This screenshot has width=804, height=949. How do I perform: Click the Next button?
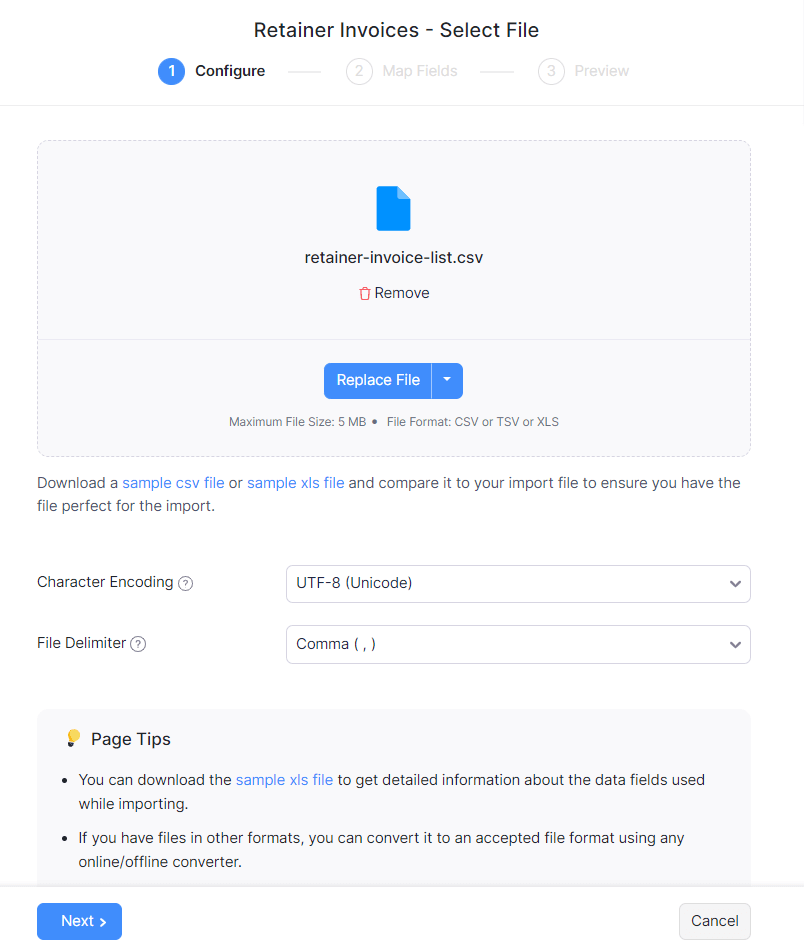click(x=79, y=921)
